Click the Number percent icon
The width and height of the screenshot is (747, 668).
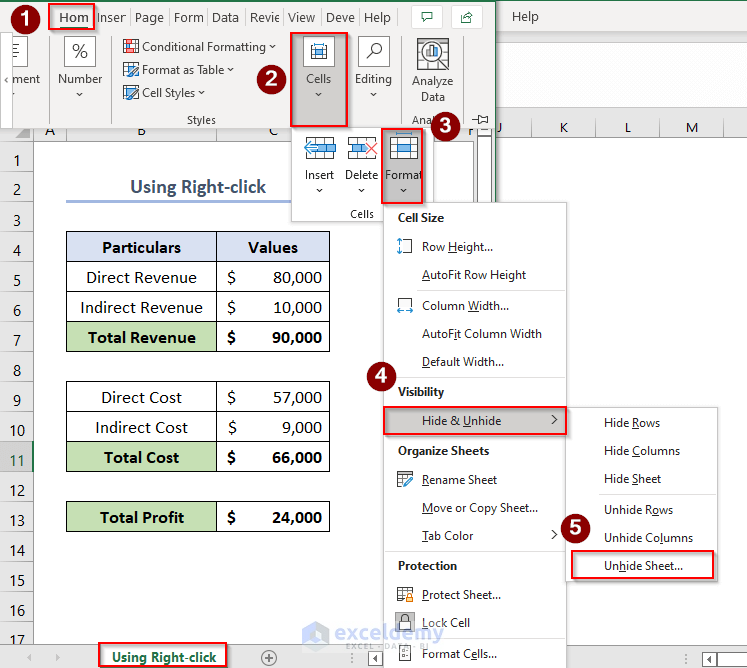pyautogui.click(x=80, y=51)
